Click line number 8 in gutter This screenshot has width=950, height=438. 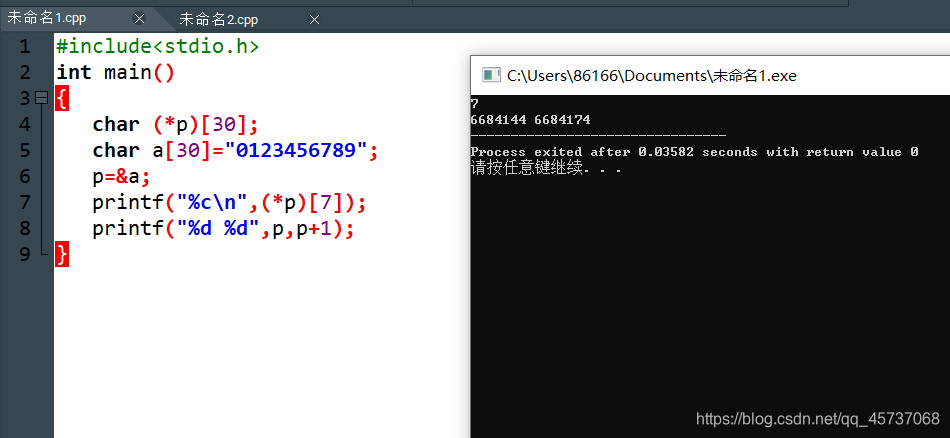click(x=24, y=228)
